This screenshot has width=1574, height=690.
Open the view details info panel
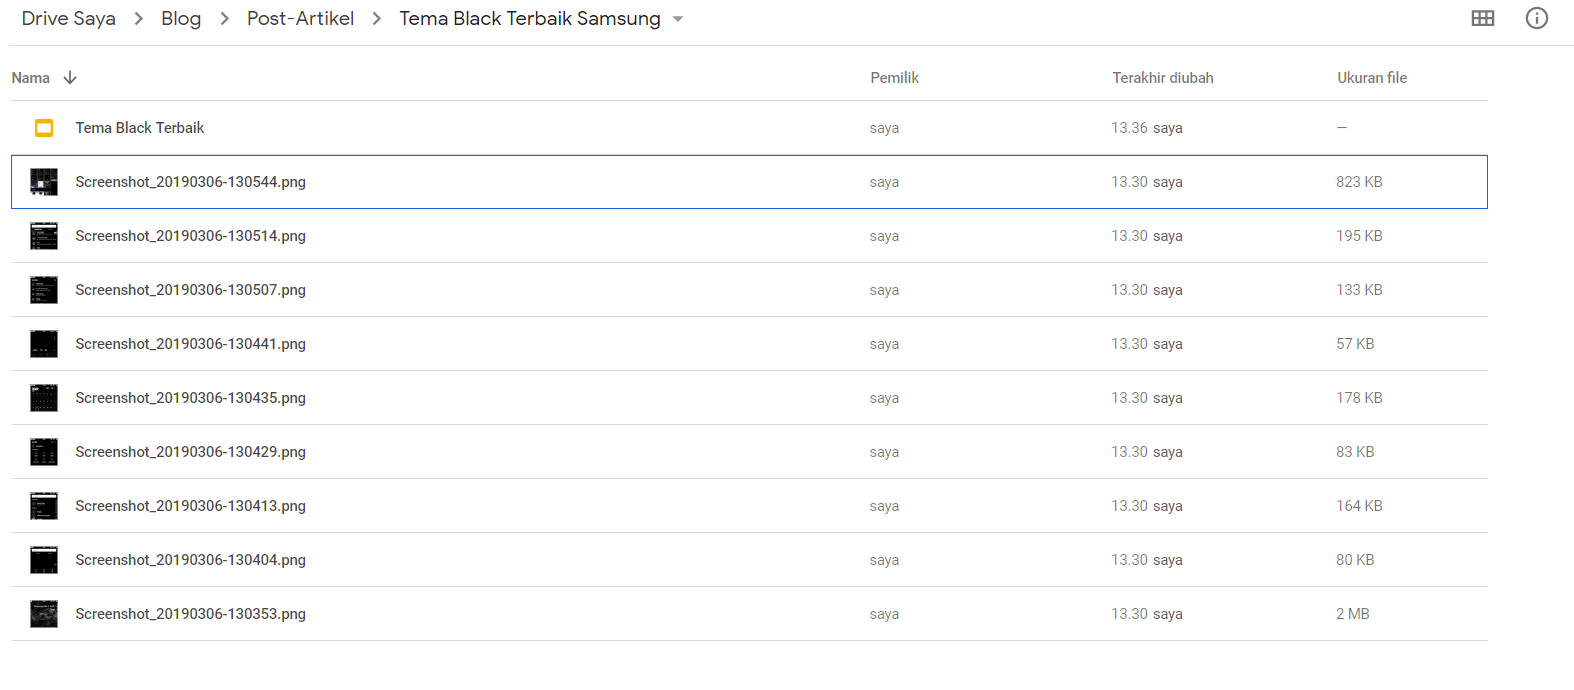click(x=1537, y=18)
